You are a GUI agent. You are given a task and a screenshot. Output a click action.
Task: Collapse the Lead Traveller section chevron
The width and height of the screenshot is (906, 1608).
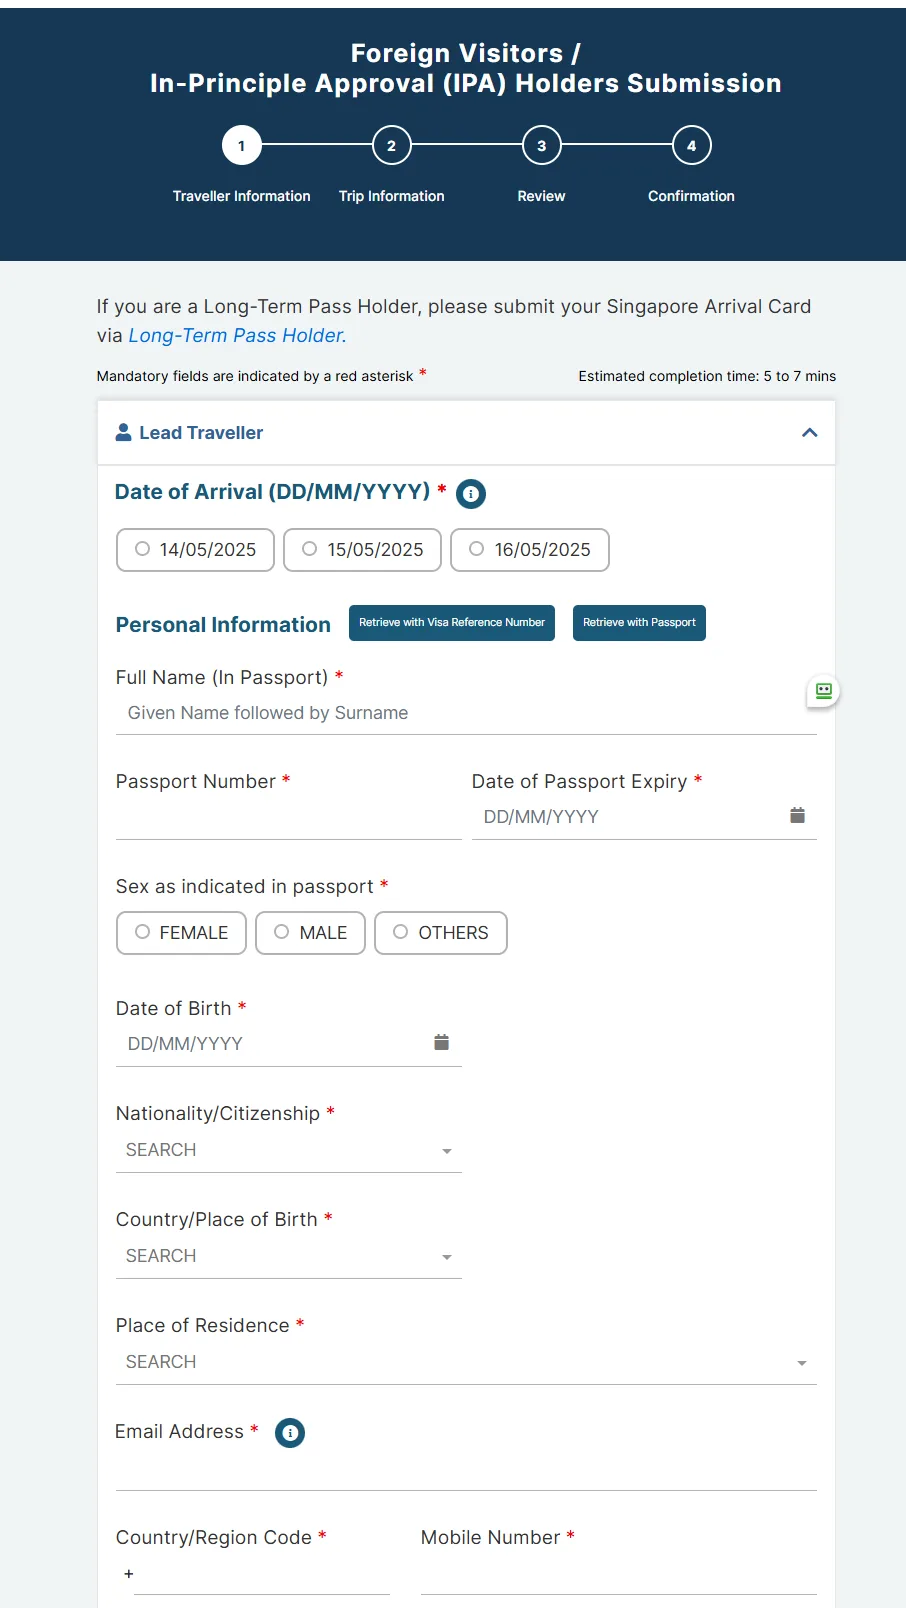coord(810,433)
